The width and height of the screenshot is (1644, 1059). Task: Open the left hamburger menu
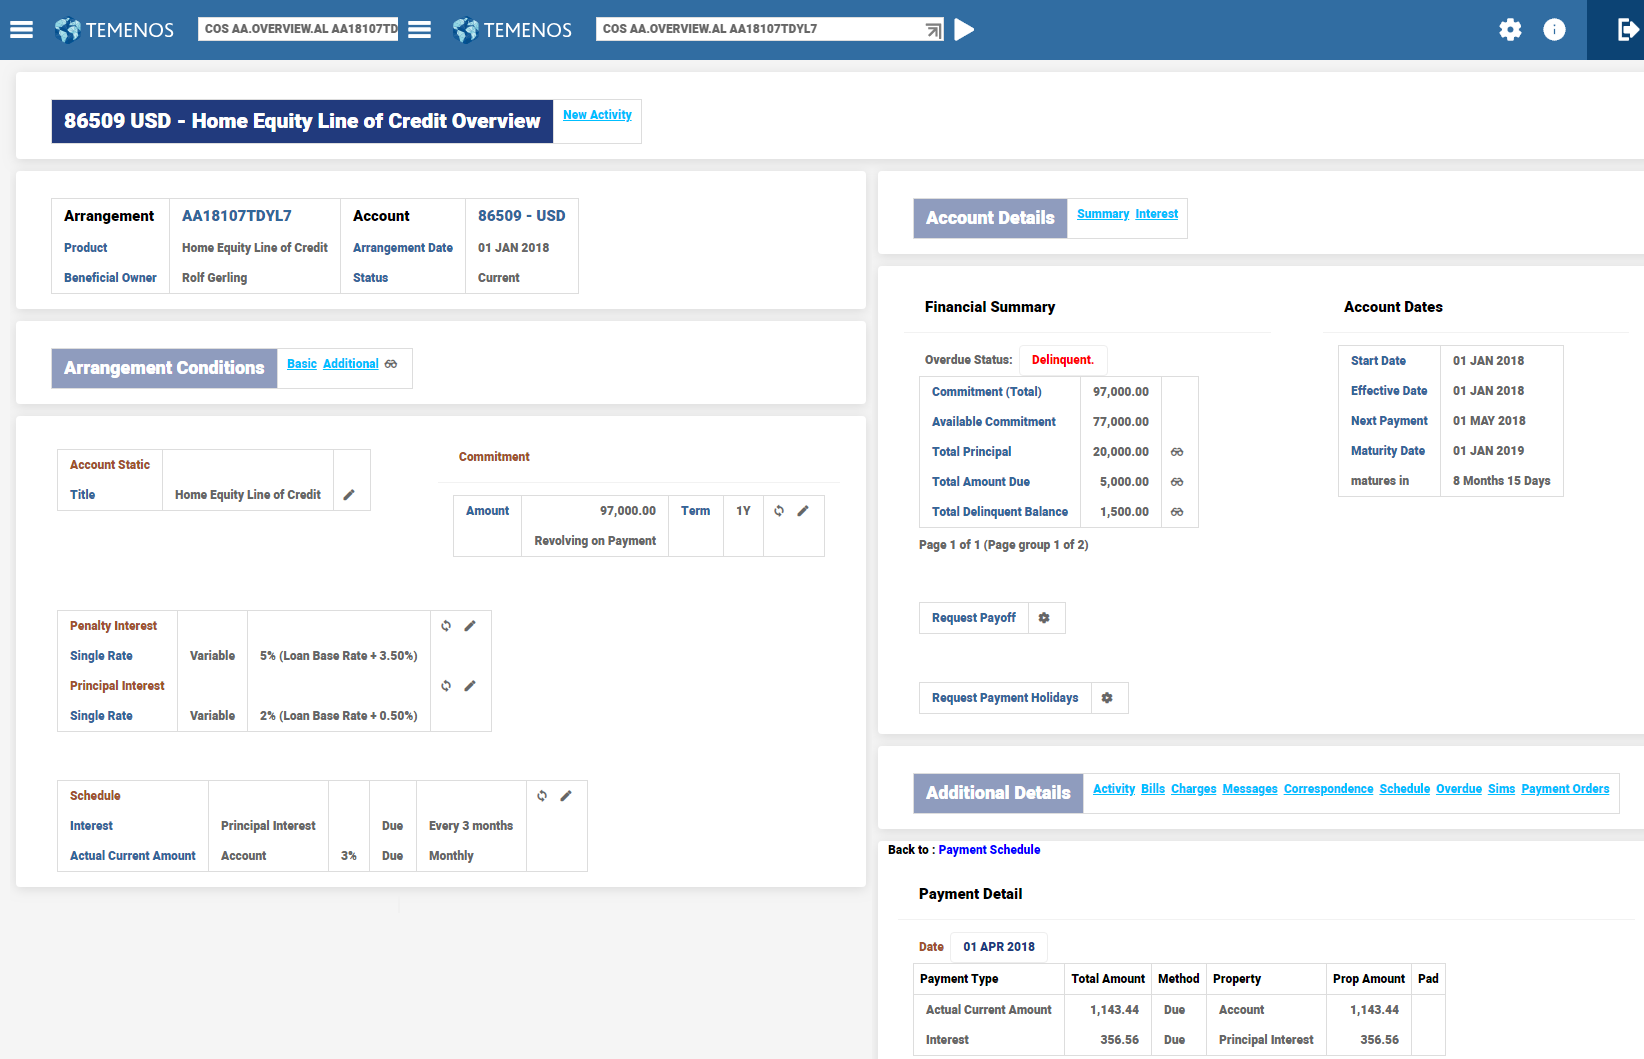tap(21, 30)
